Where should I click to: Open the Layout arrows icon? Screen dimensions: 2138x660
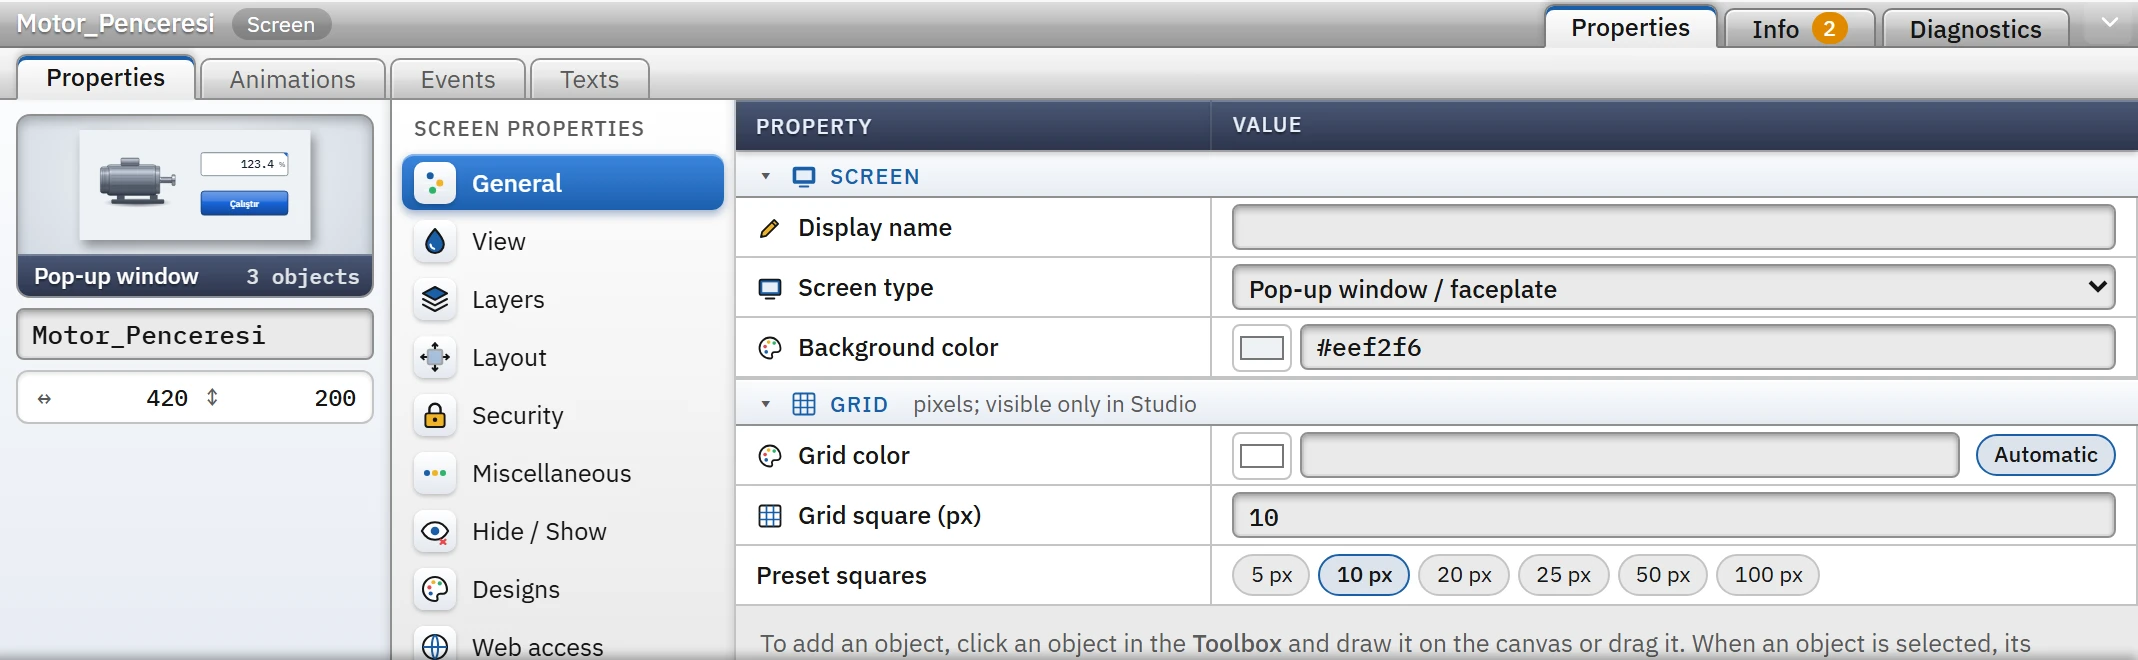[x=435, y=357]
